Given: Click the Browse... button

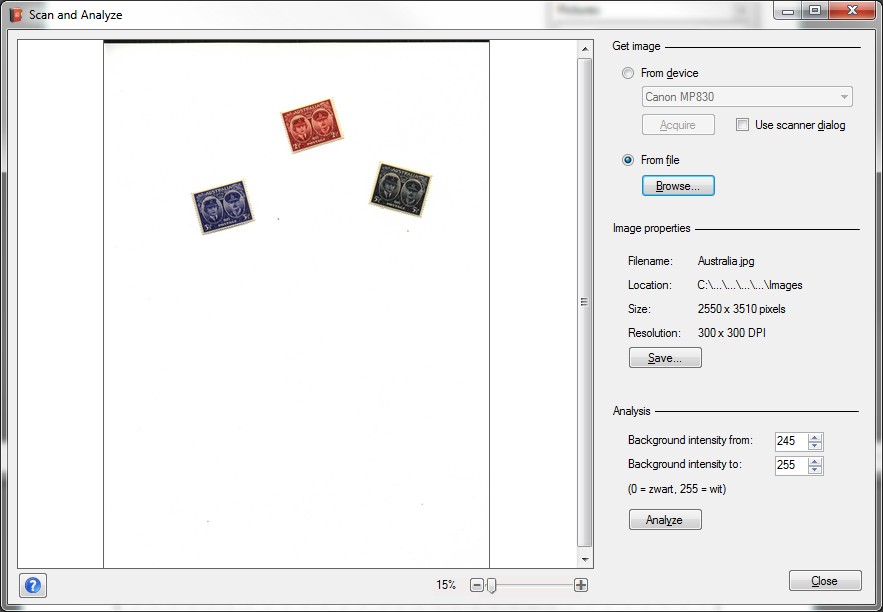Looking at the screenshot, I should [678, 186].
